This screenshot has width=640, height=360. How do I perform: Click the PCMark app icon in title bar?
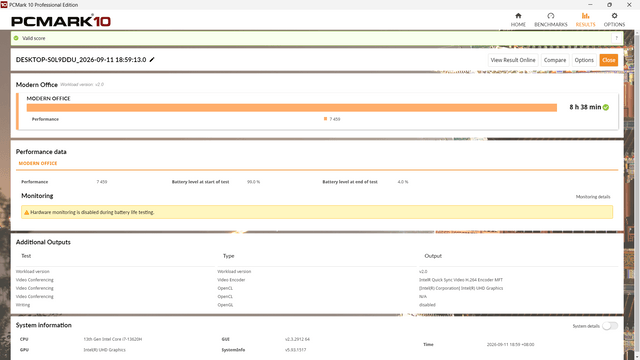coord(4,4)
